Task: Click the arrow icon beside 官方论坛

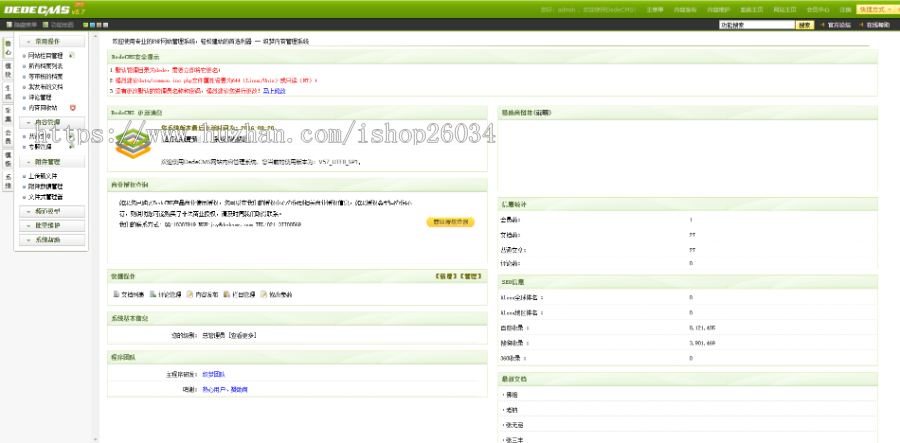Action: pos(822,25)
